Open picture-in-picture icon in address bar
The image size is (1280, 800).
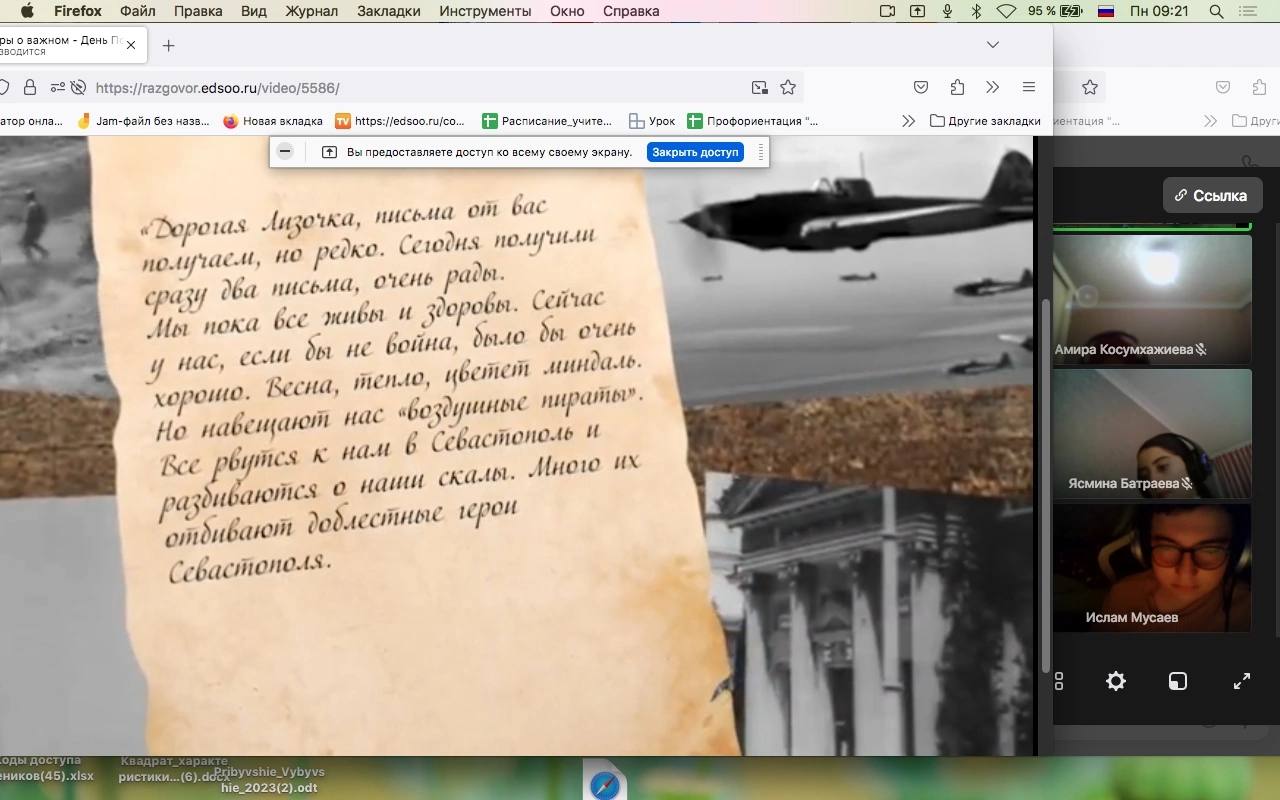pos(760,87)
